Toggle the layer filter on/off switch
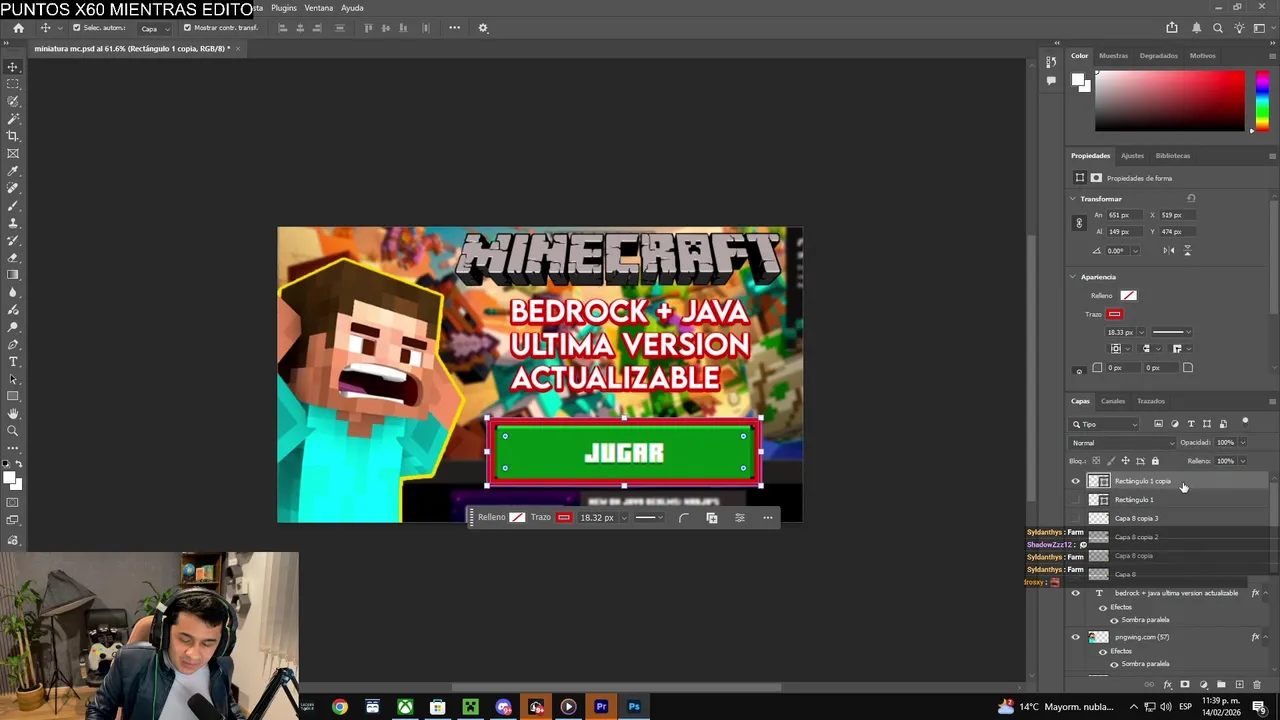The image size is (1280, 720). 1245,421
